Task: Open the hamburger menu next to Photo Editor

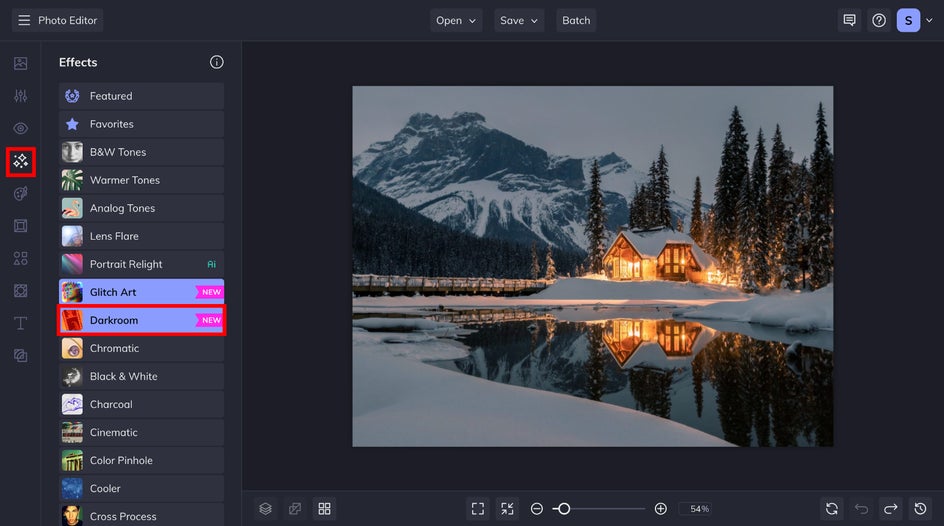Action: click(x=24, y=20)
